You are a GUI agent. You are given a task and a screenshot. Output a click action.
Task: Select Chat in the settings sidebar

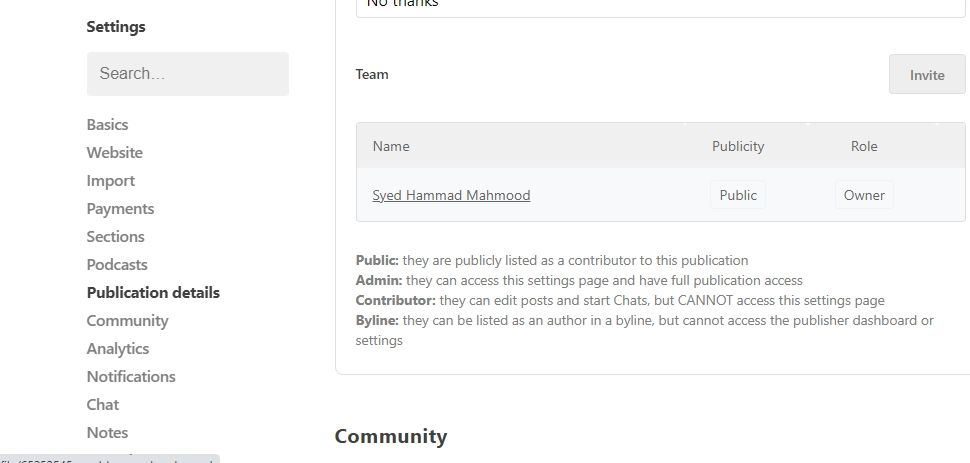click(102, 405)
